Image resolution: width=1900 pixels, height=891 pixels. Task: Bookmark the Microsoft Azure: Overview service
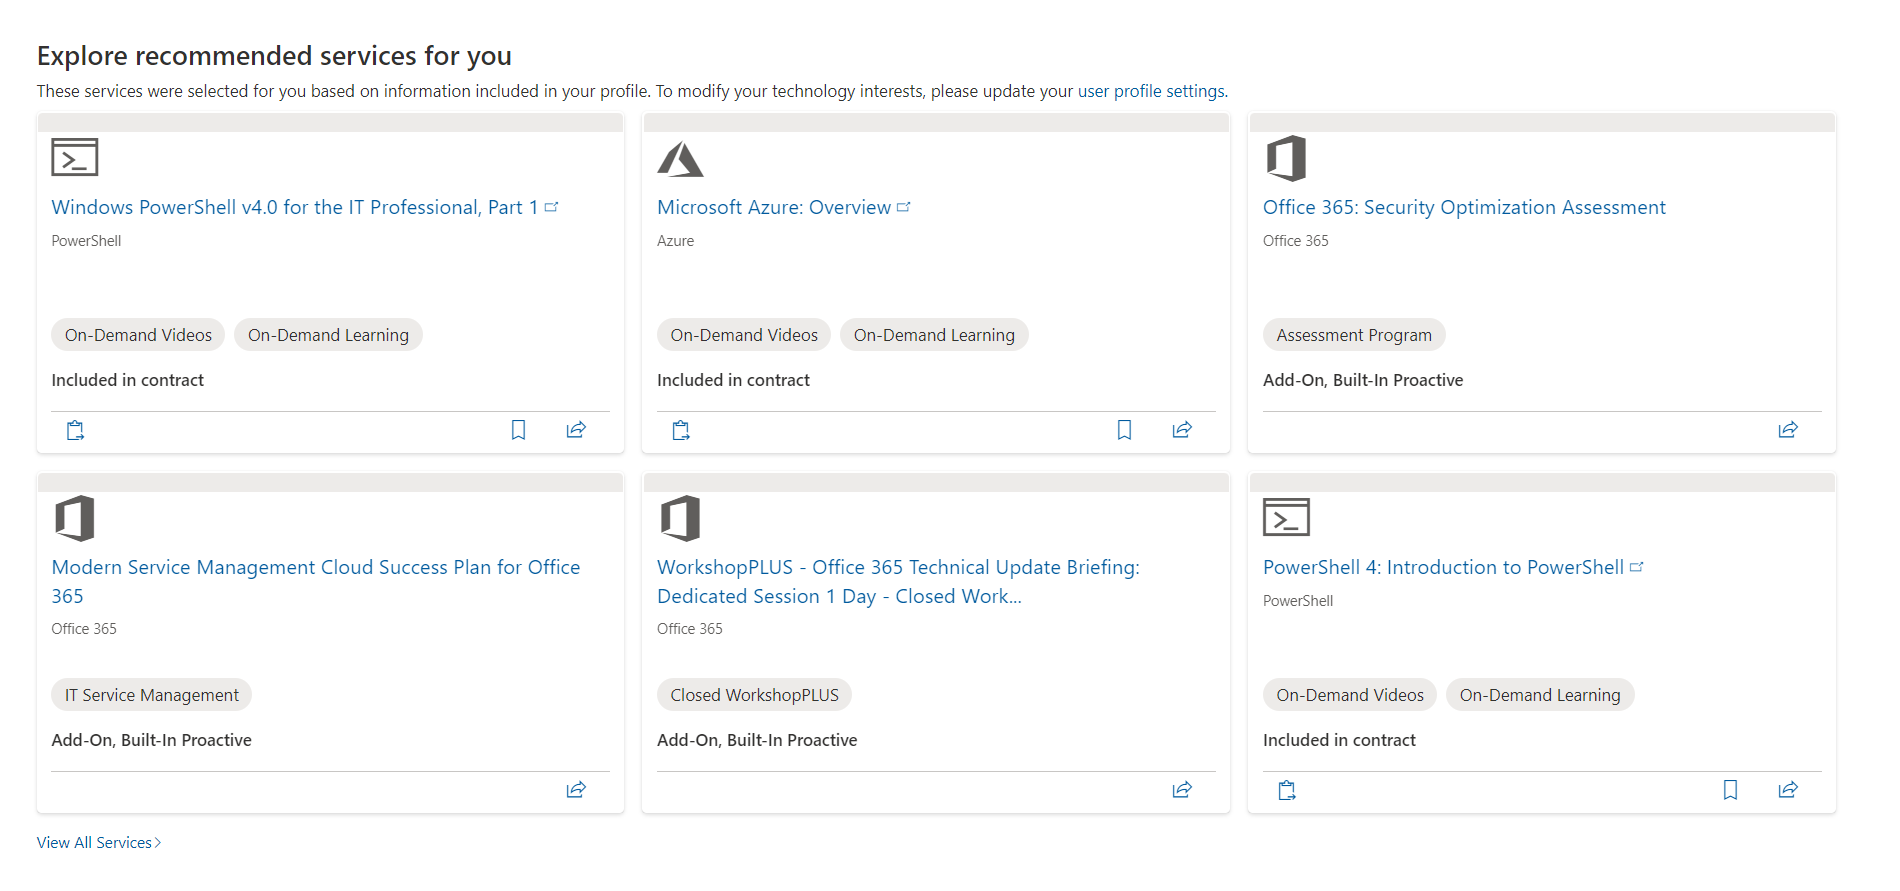tap(1124, 430)
